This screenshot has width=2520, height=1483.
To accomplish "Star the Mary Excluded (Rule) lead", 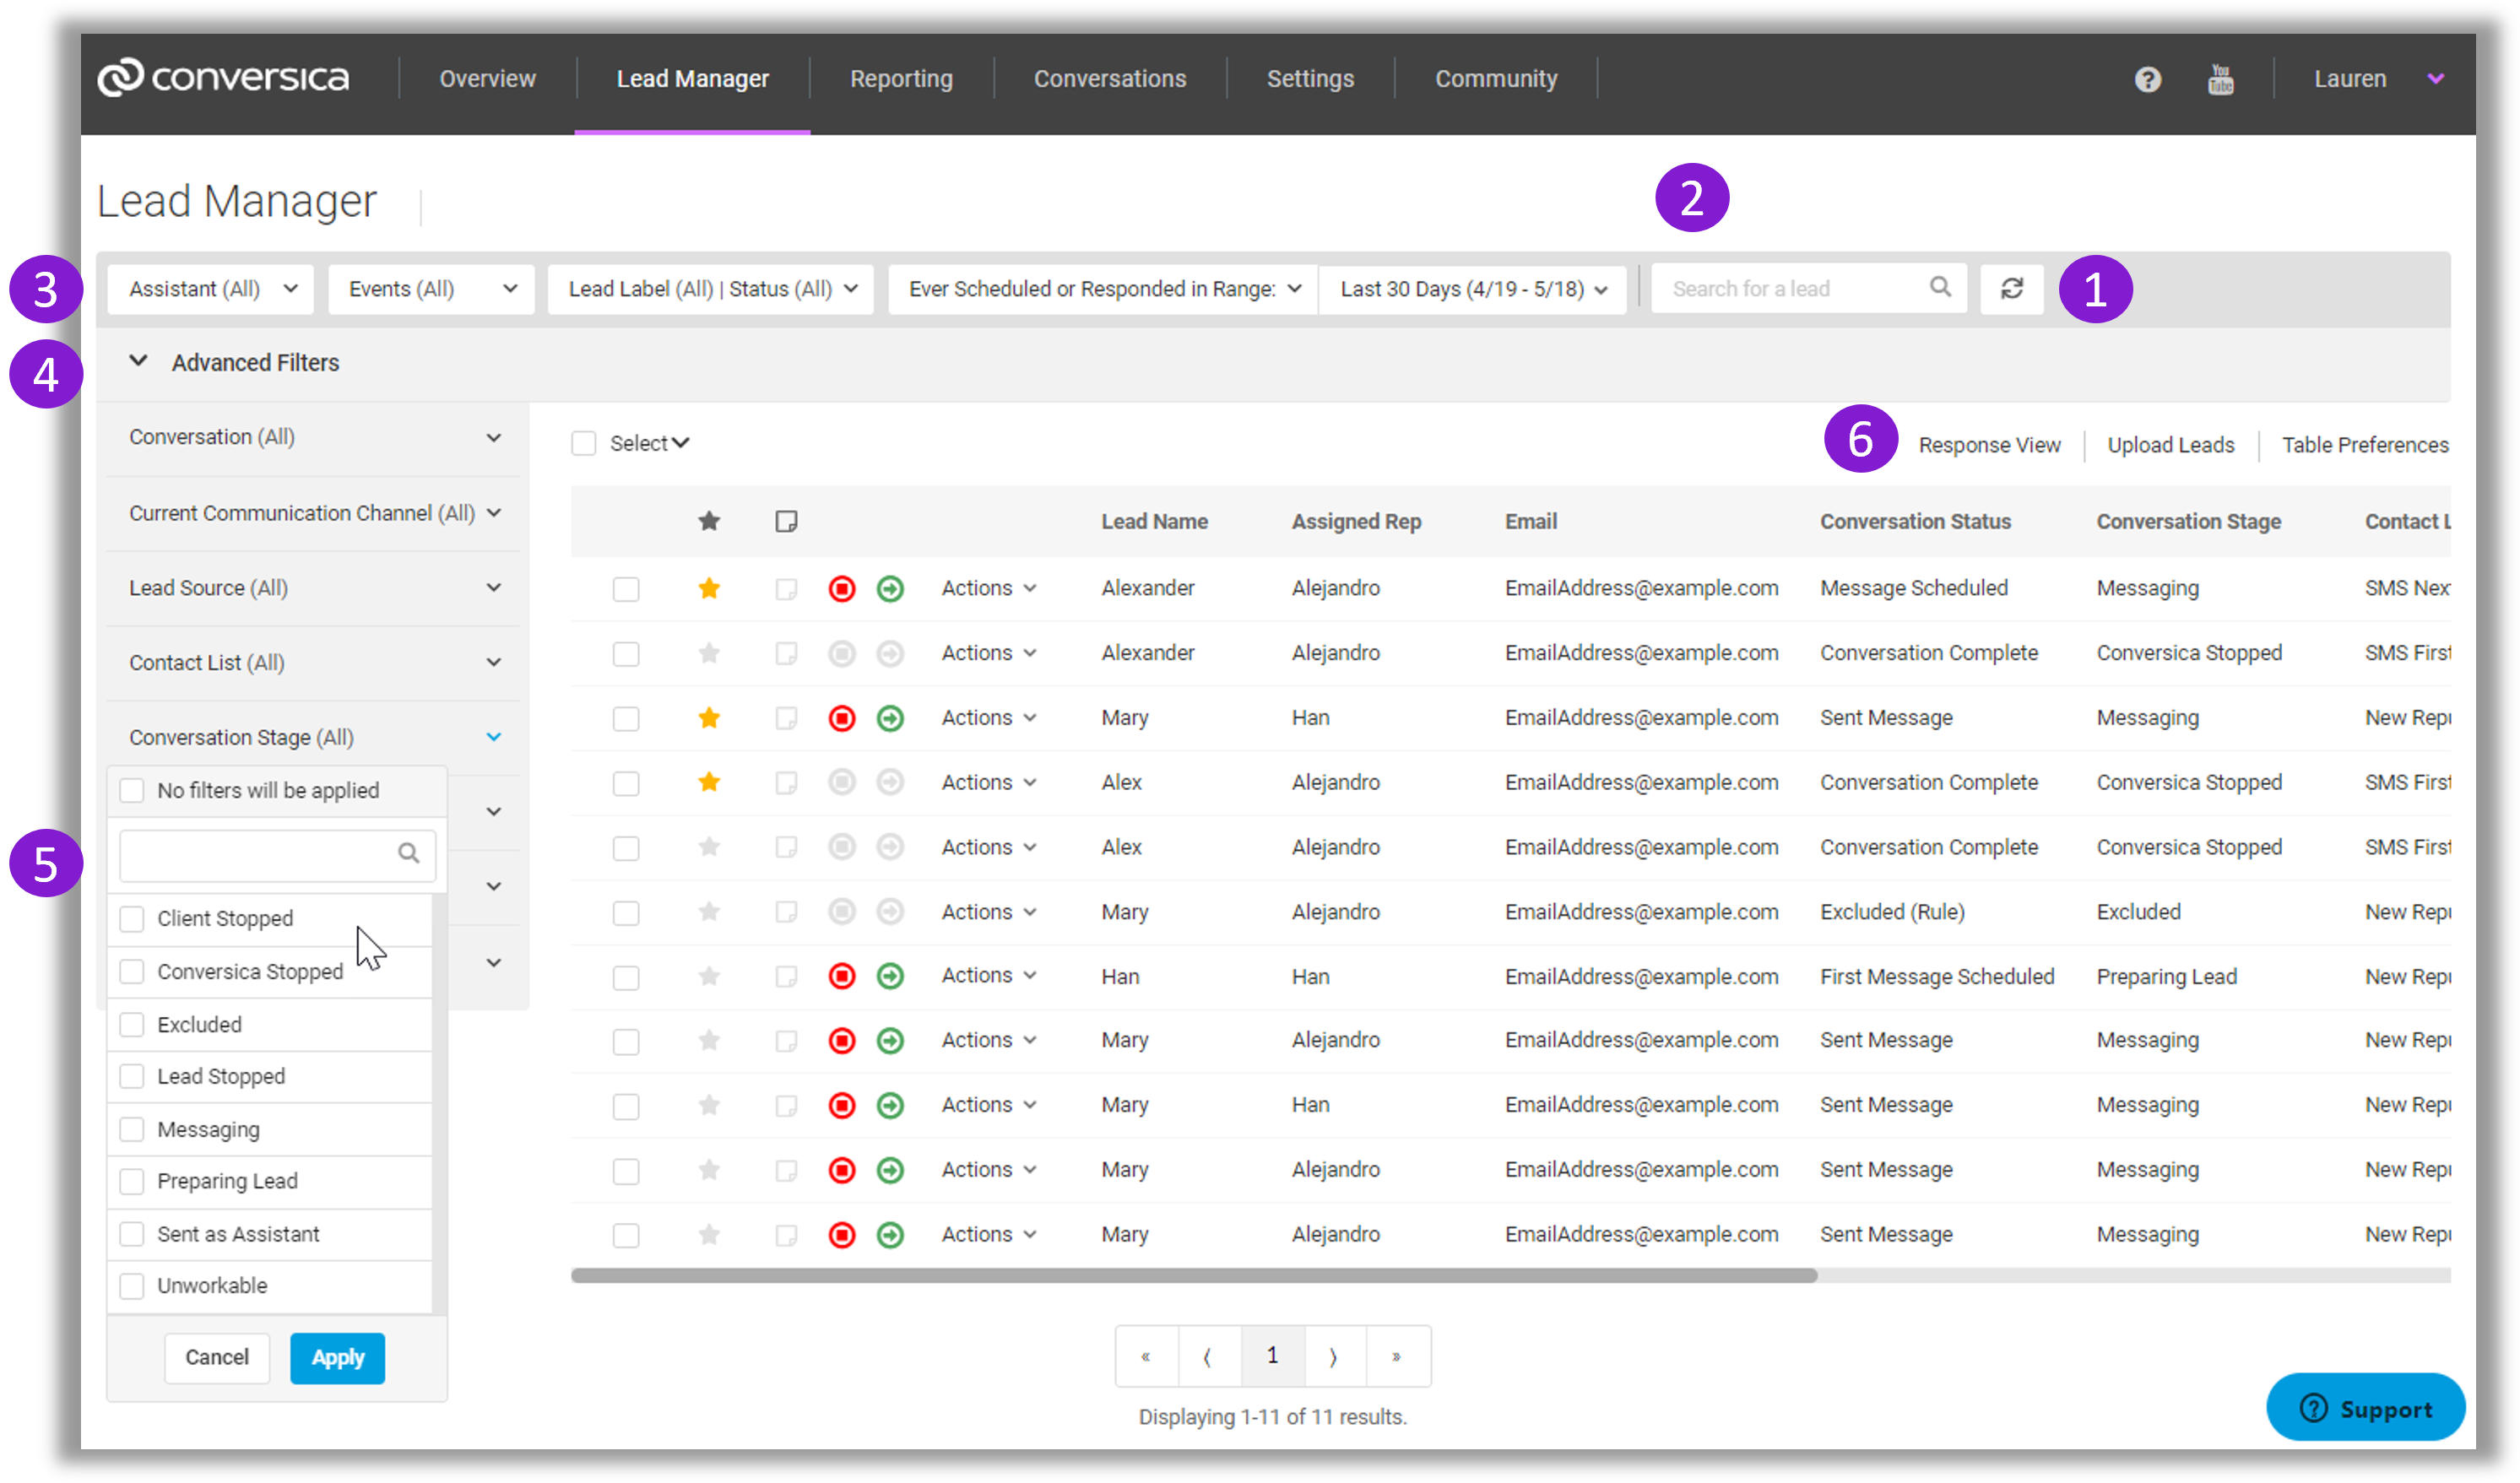I will [709, 911].
